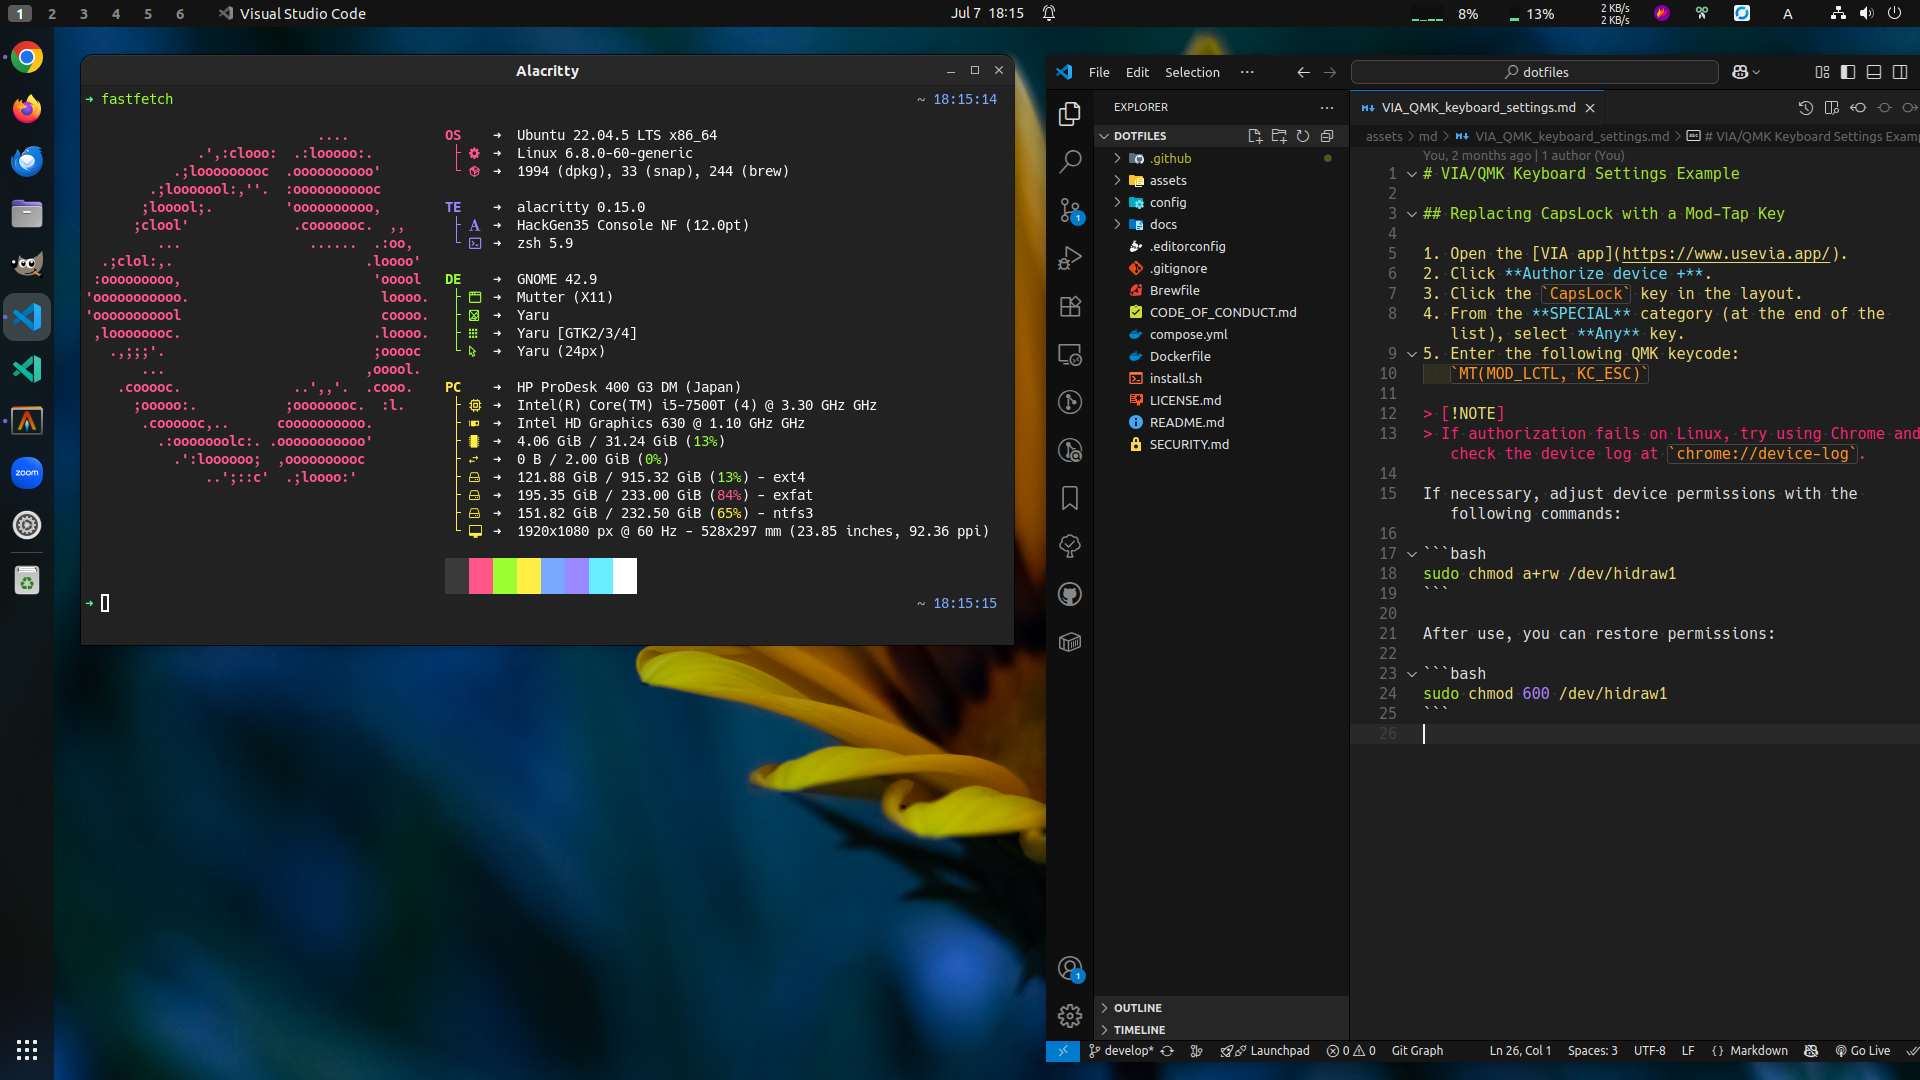Open Firefox from the dock
This screenshot has height=1080, width=1920.
point(27,109)
